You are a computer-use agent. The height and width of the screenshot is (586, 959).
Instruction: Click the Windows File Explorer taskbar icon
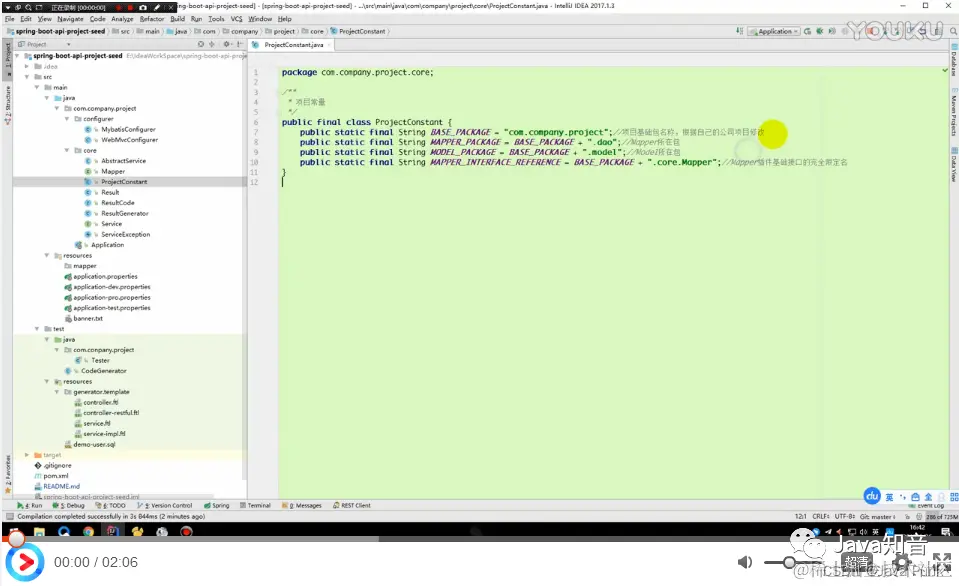coord(39,532)
